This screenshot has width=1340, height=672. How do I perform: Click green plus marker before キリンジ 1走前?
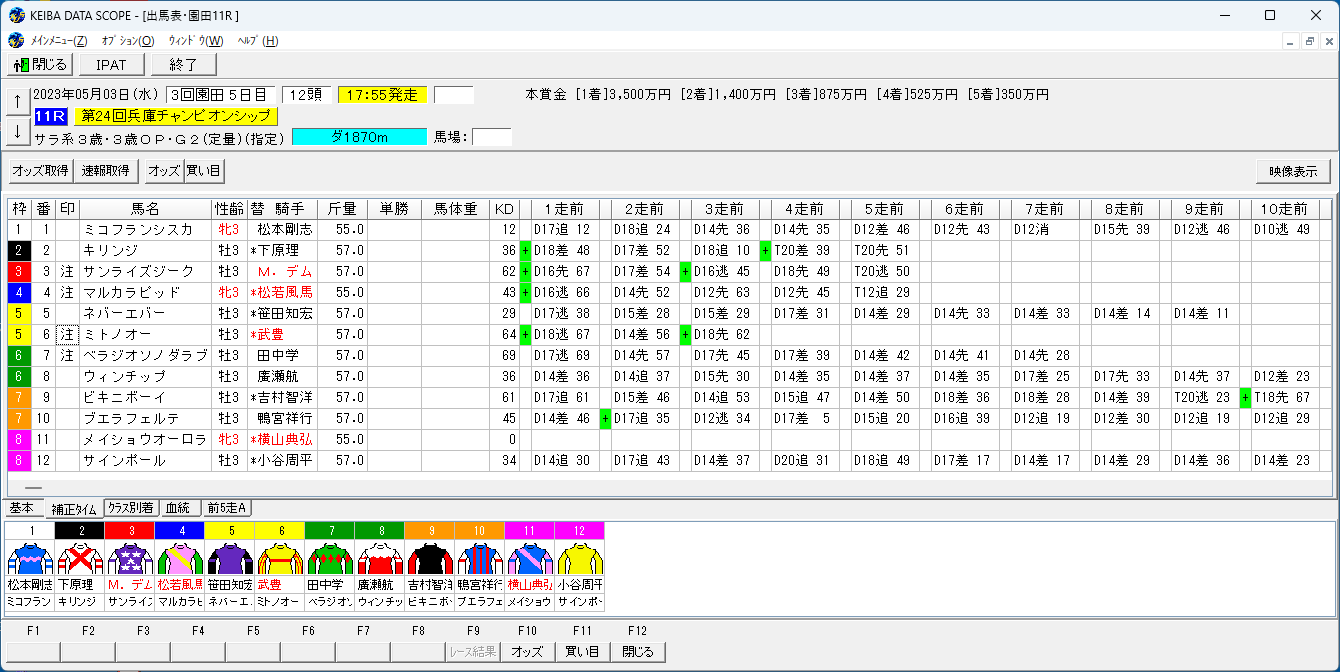pos(525,250)
